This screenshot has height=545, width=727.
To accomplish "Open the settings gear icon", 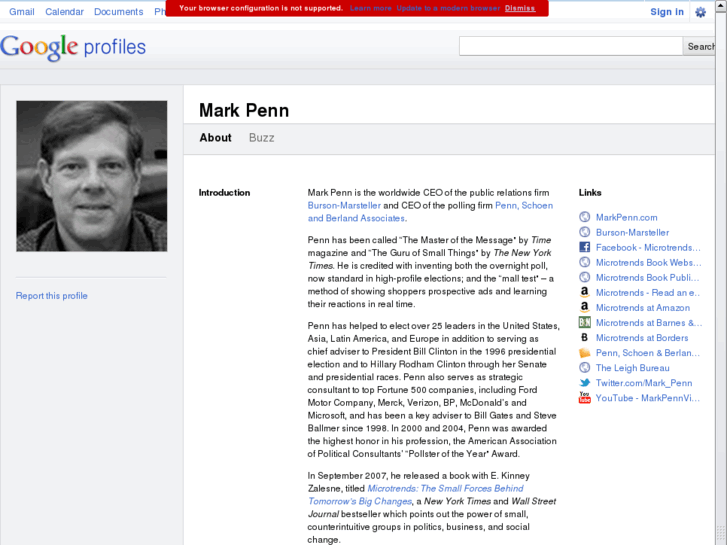I will click(701, 12).
